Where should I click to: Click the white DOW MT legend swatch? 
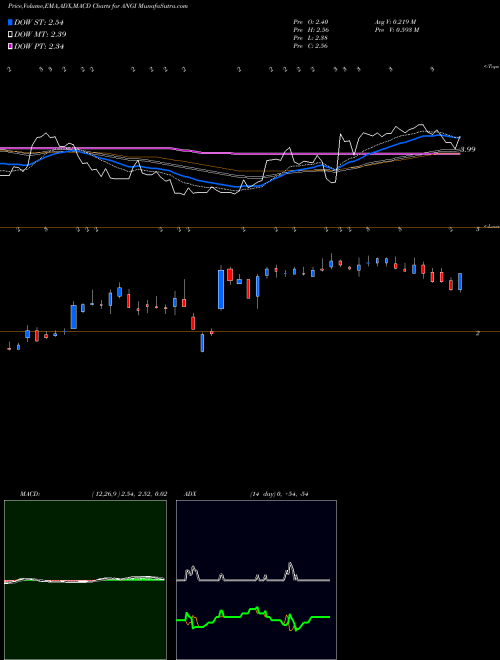(10, 34)
